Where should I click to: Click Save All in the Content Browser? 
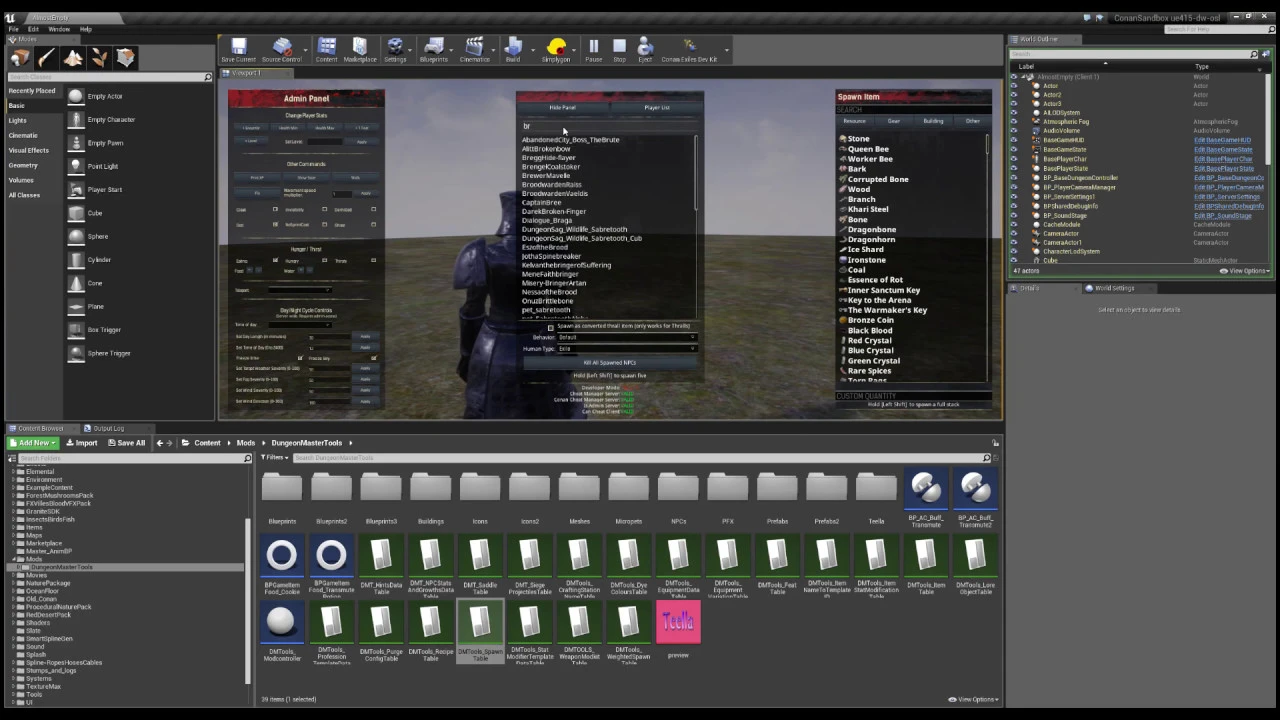125,443
